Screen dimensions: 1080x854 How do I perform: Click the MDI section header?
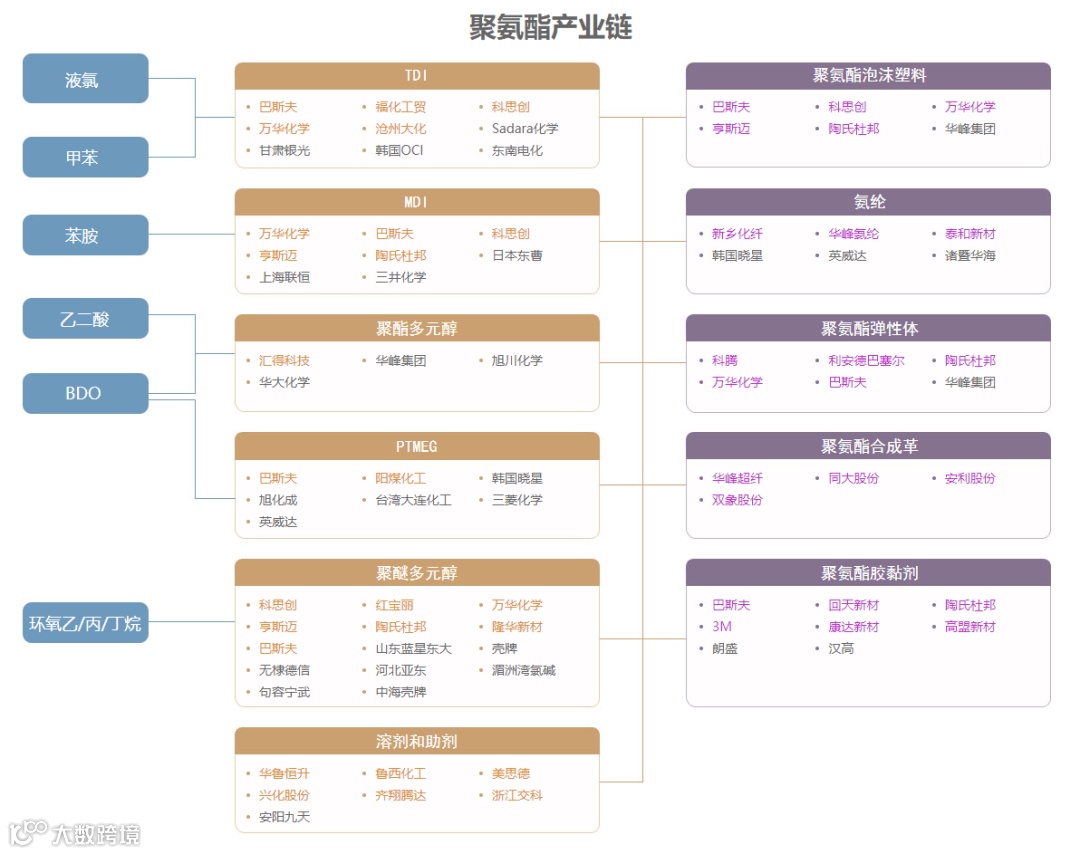416,201
